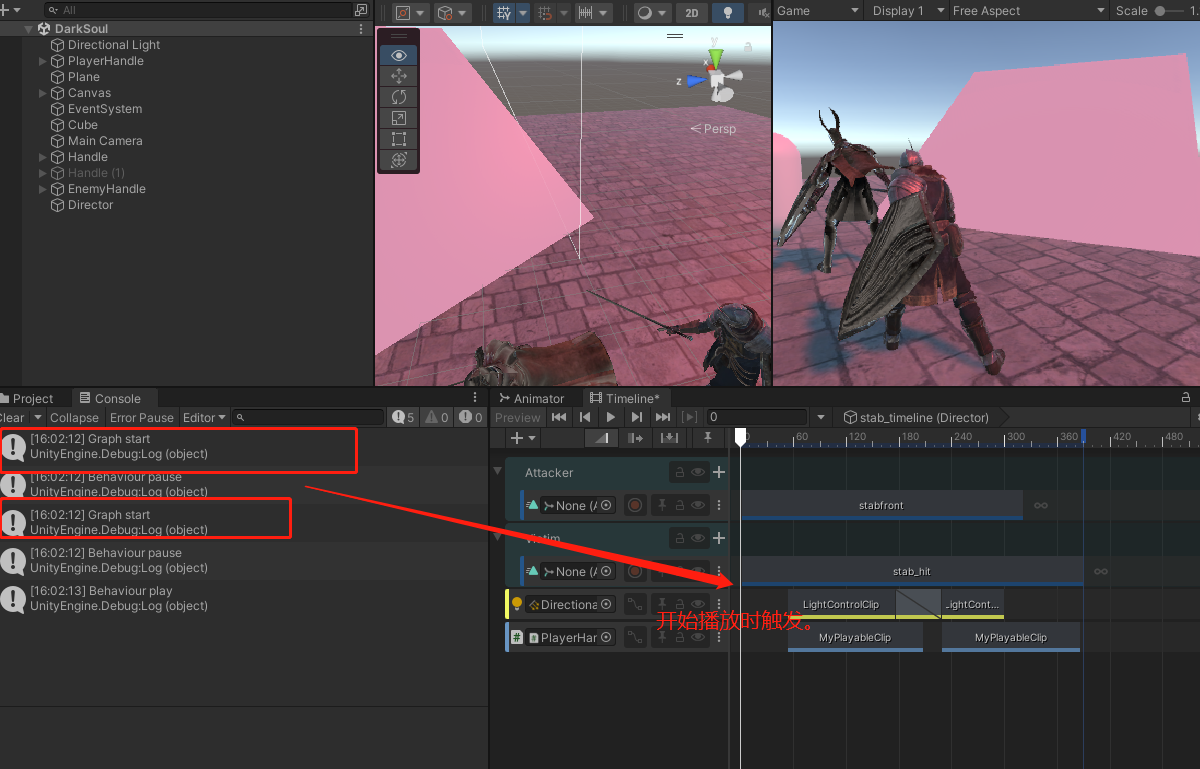Open options menu on stabfront track row

pos(718,505)
